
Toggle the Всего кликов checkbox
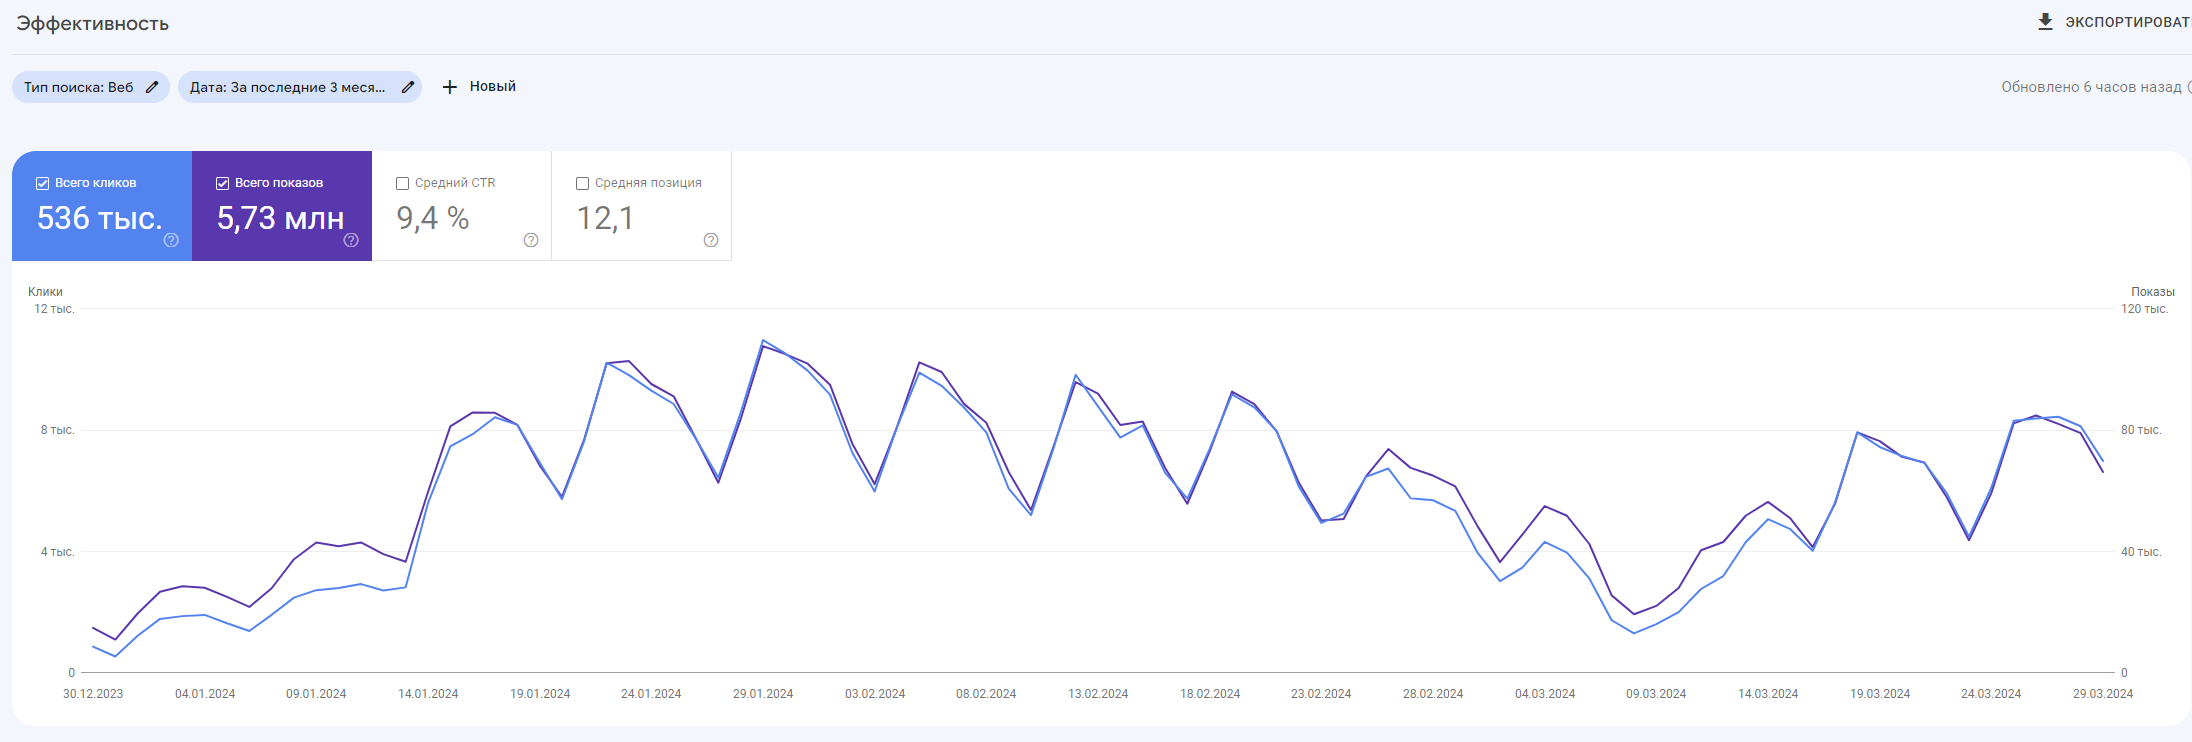[42, 183]
